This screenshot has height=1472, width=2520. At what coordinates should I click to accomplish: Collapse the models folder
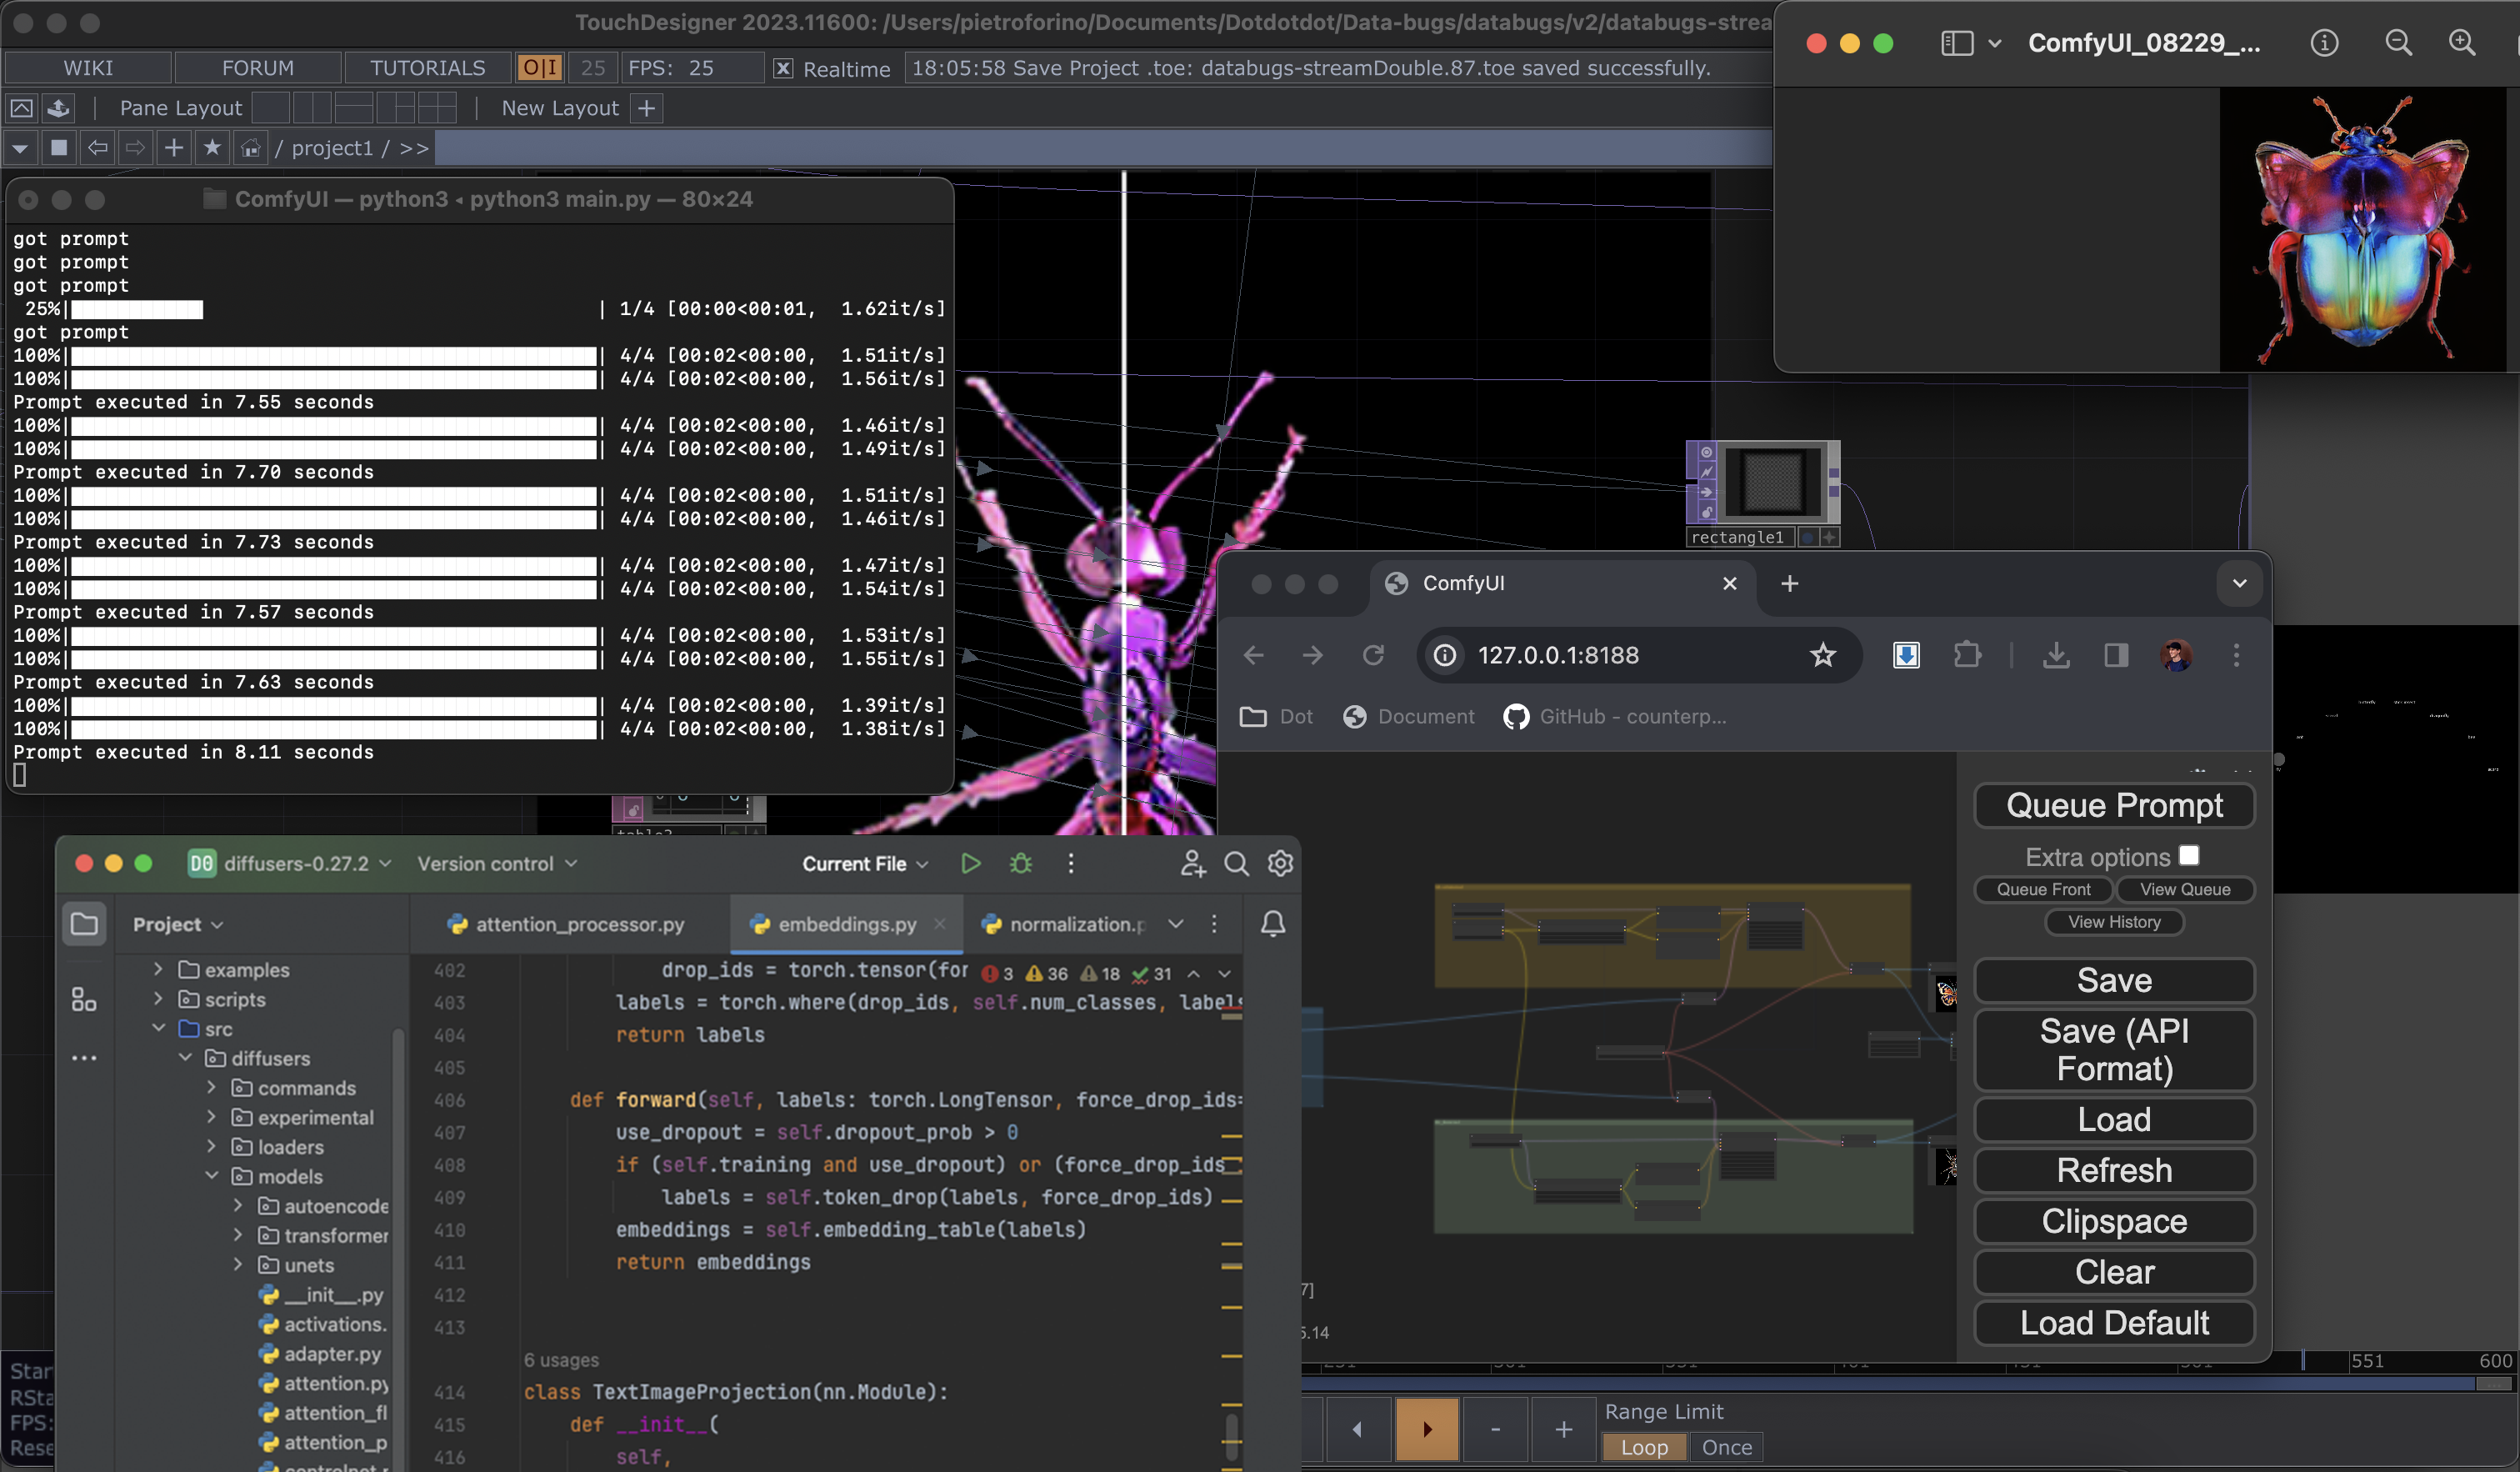tap(211, 1176)
